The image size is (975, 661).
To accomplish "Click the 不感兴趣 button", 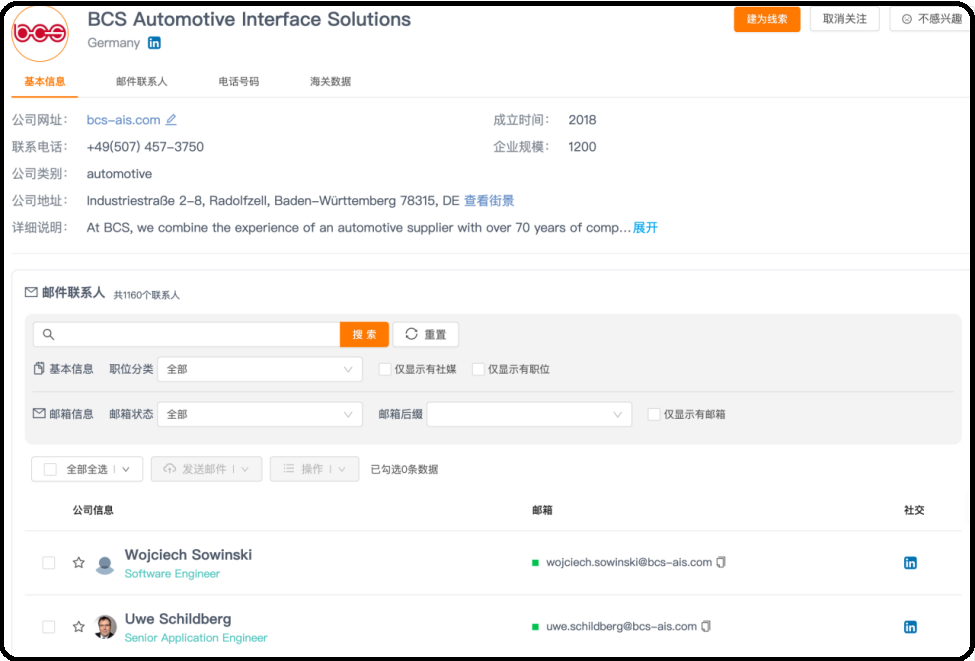I will click(x=932, y=19).
